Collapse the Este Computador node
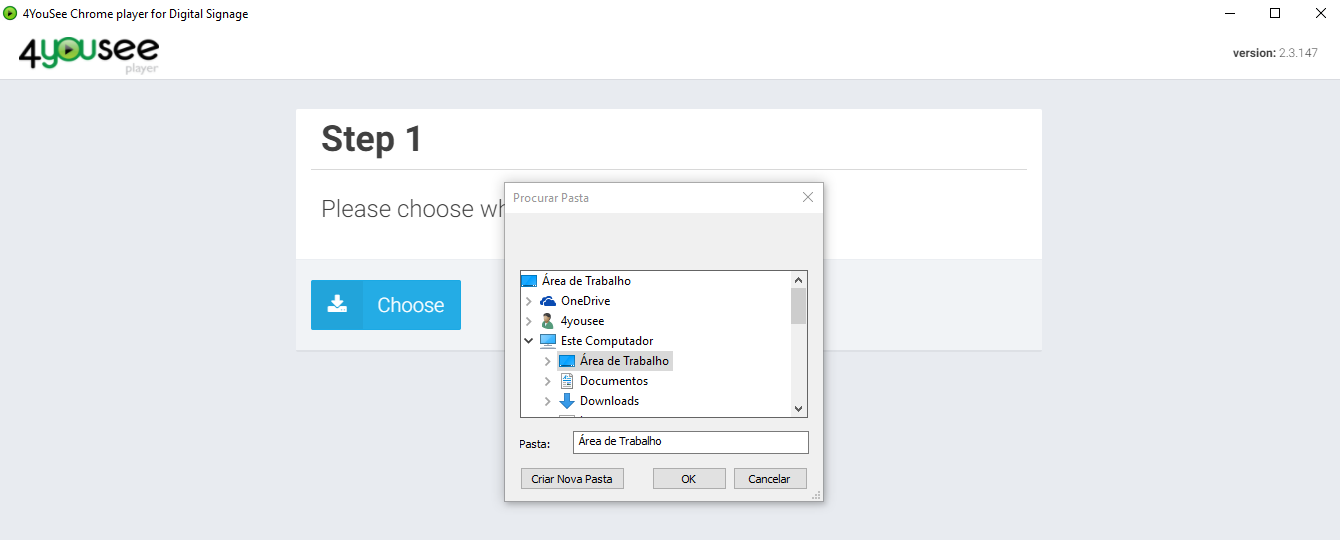This screenshot has width=1340, height=540. (529, 341)
